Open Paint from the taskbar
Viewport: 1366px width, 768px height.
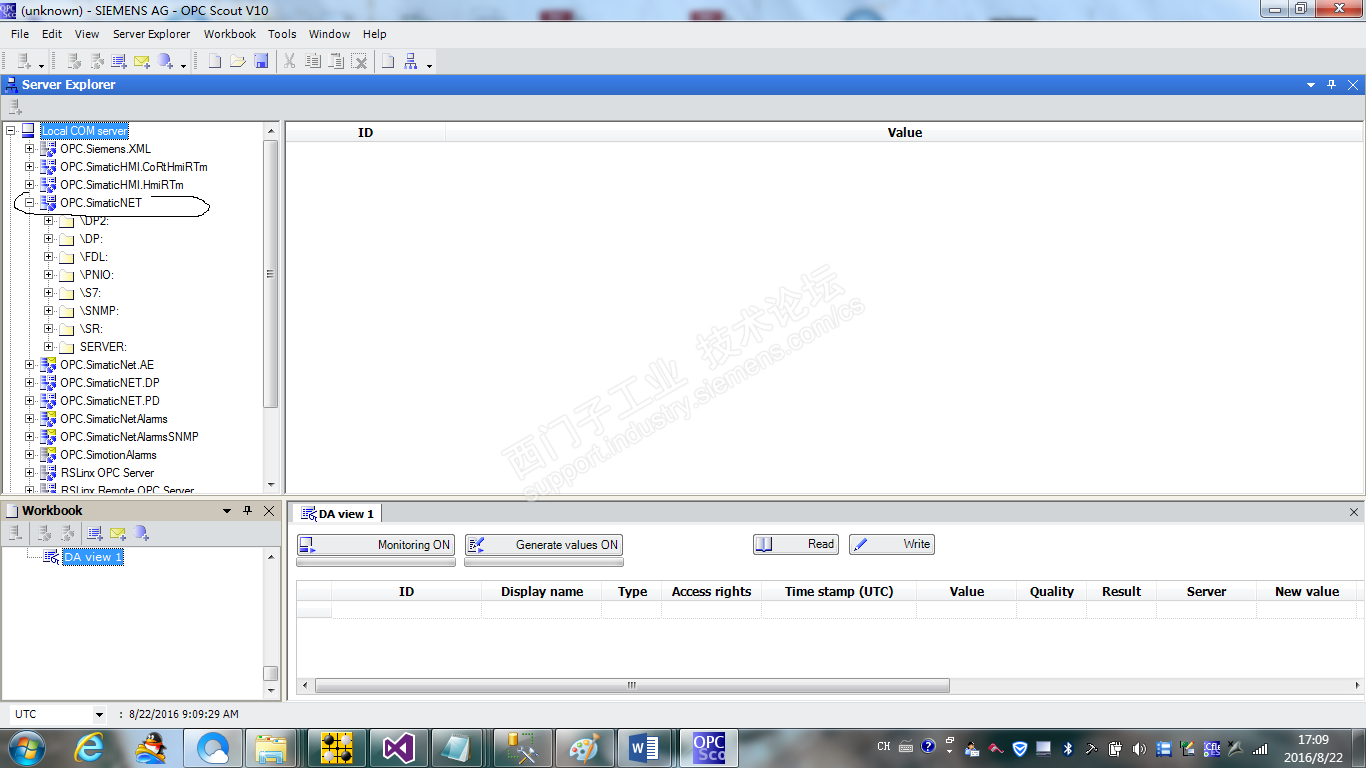click(x=583, y=748)
